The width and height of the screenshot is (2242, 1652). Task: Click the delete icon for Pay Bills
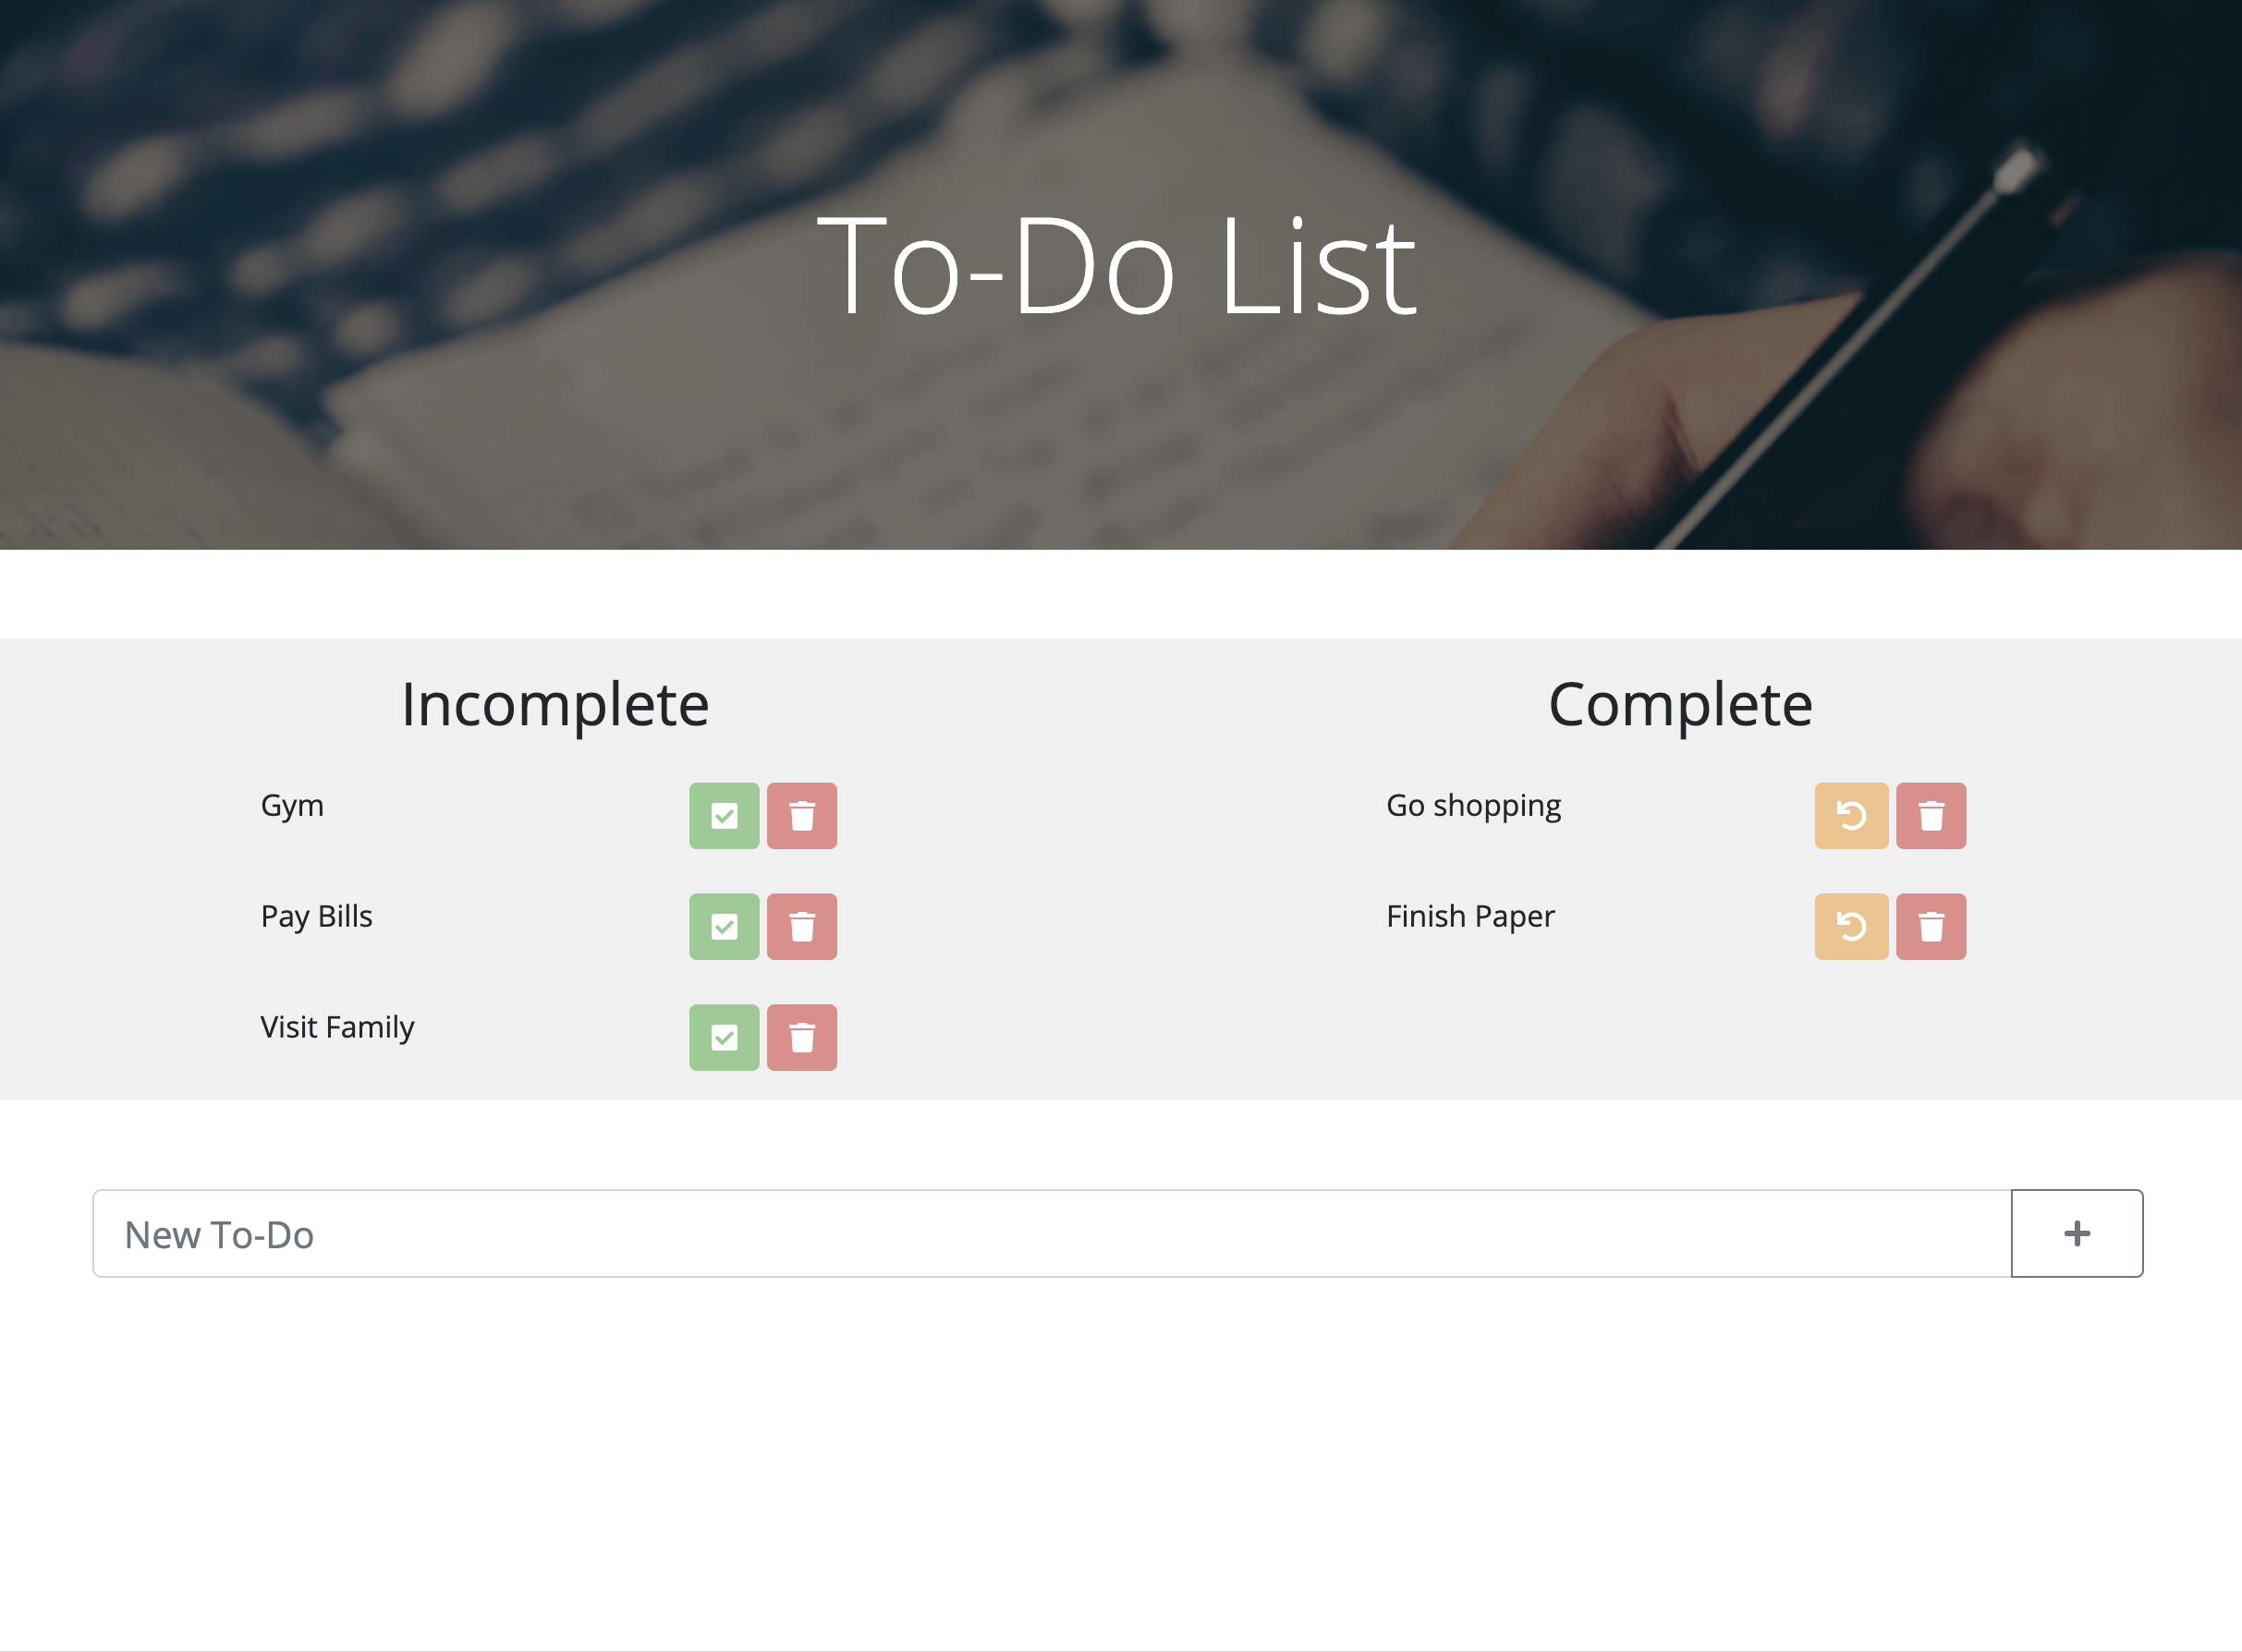(x=800, y=924)
